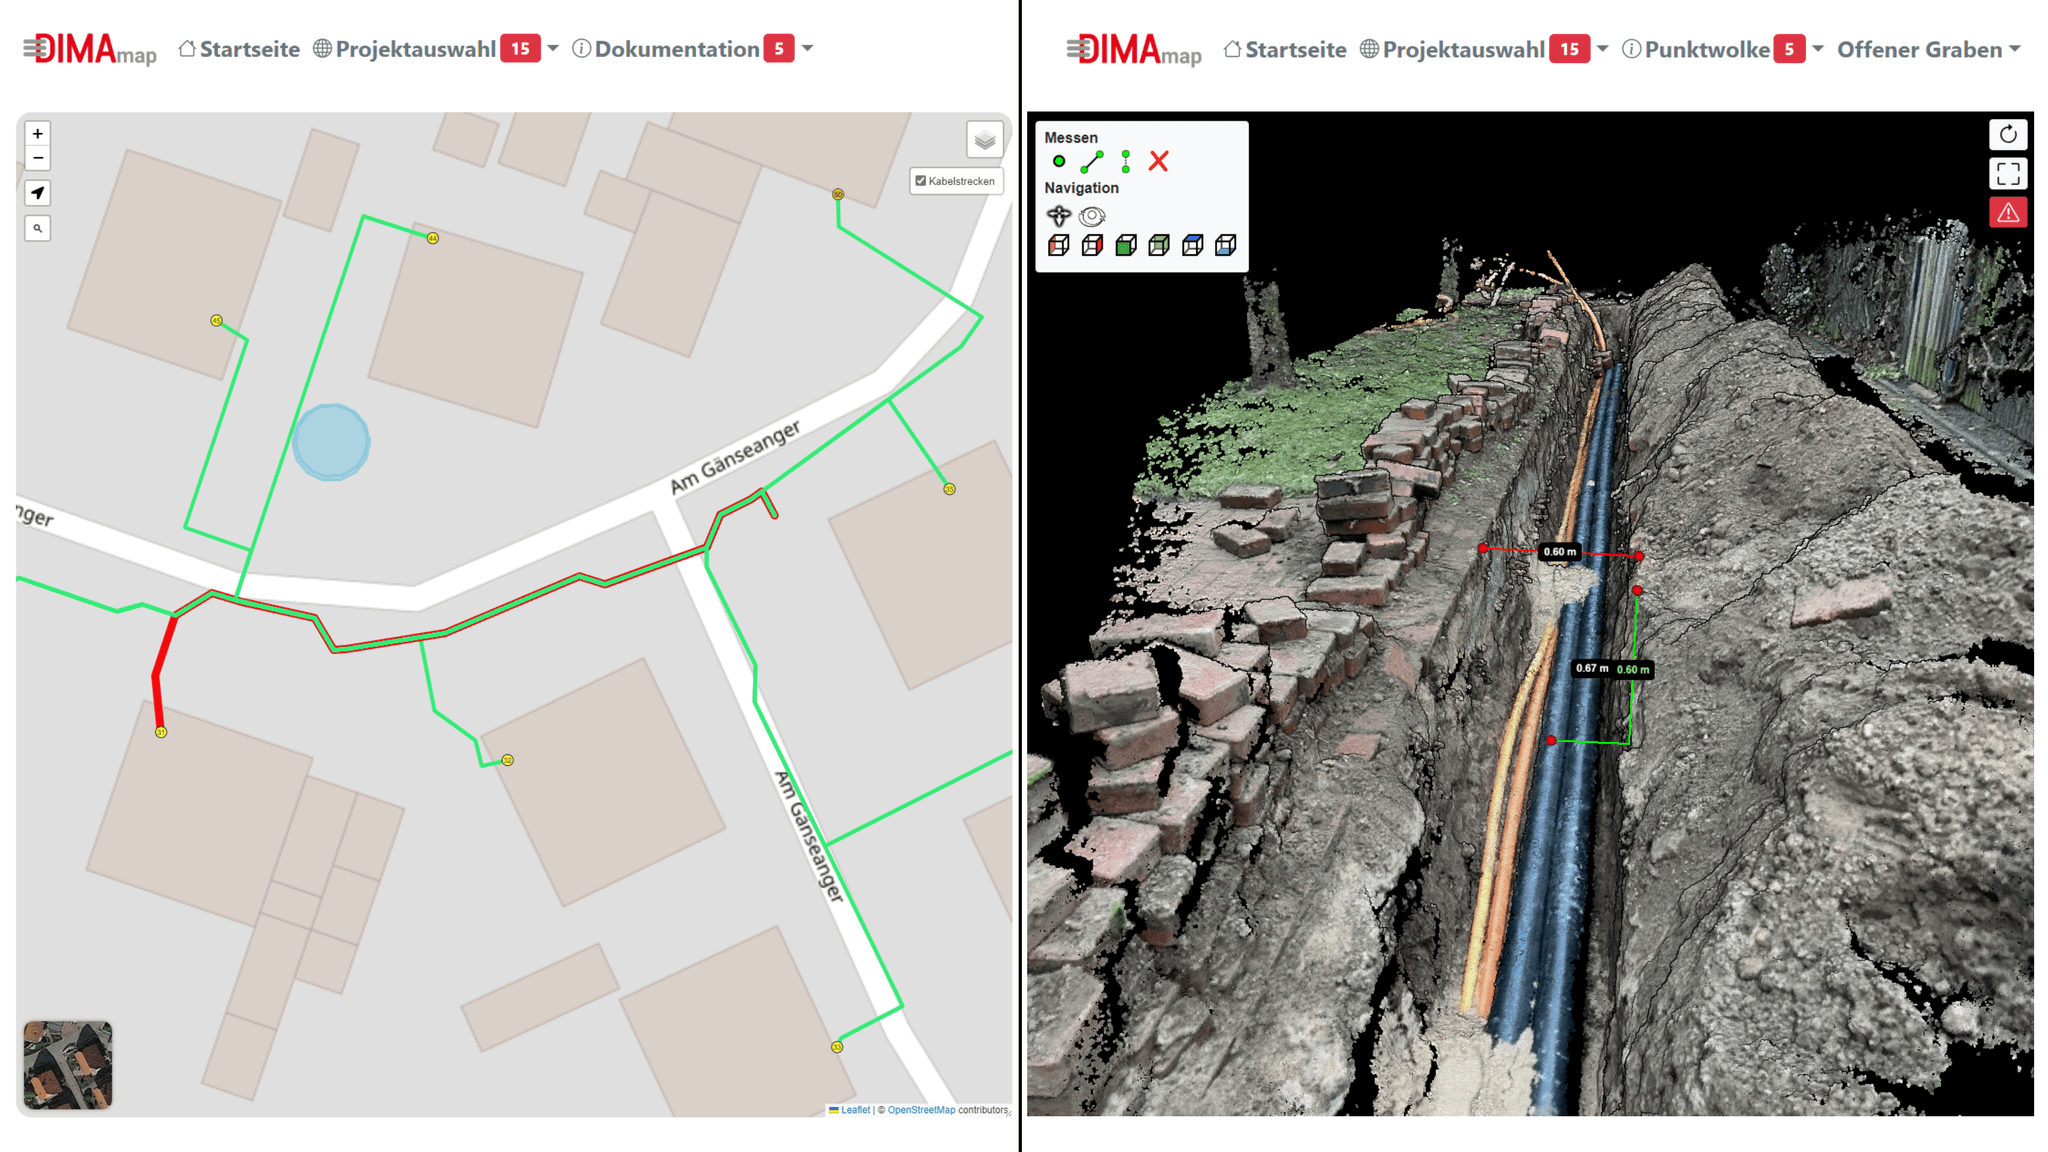Uncheck the Kabelstrecken checkbox
Image resolution: width=2048 pixels, height=1152 pixels.
[921, 181]
